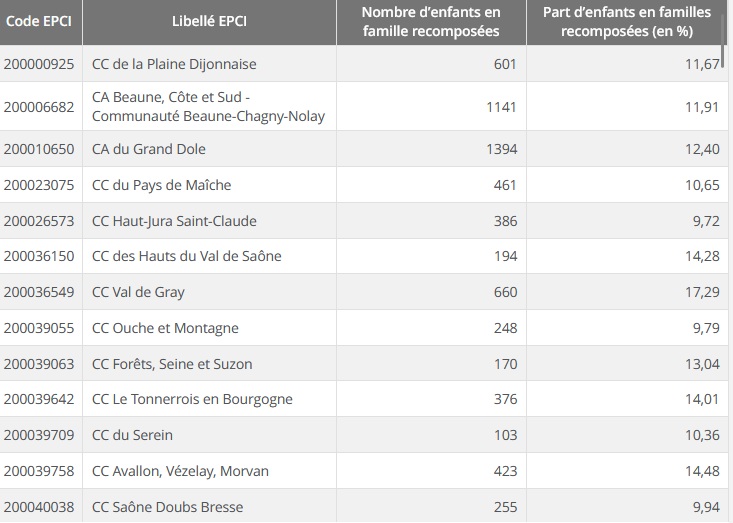Click code 200000925 in first row
Screen dimensions: 733x523
(39, 64)
